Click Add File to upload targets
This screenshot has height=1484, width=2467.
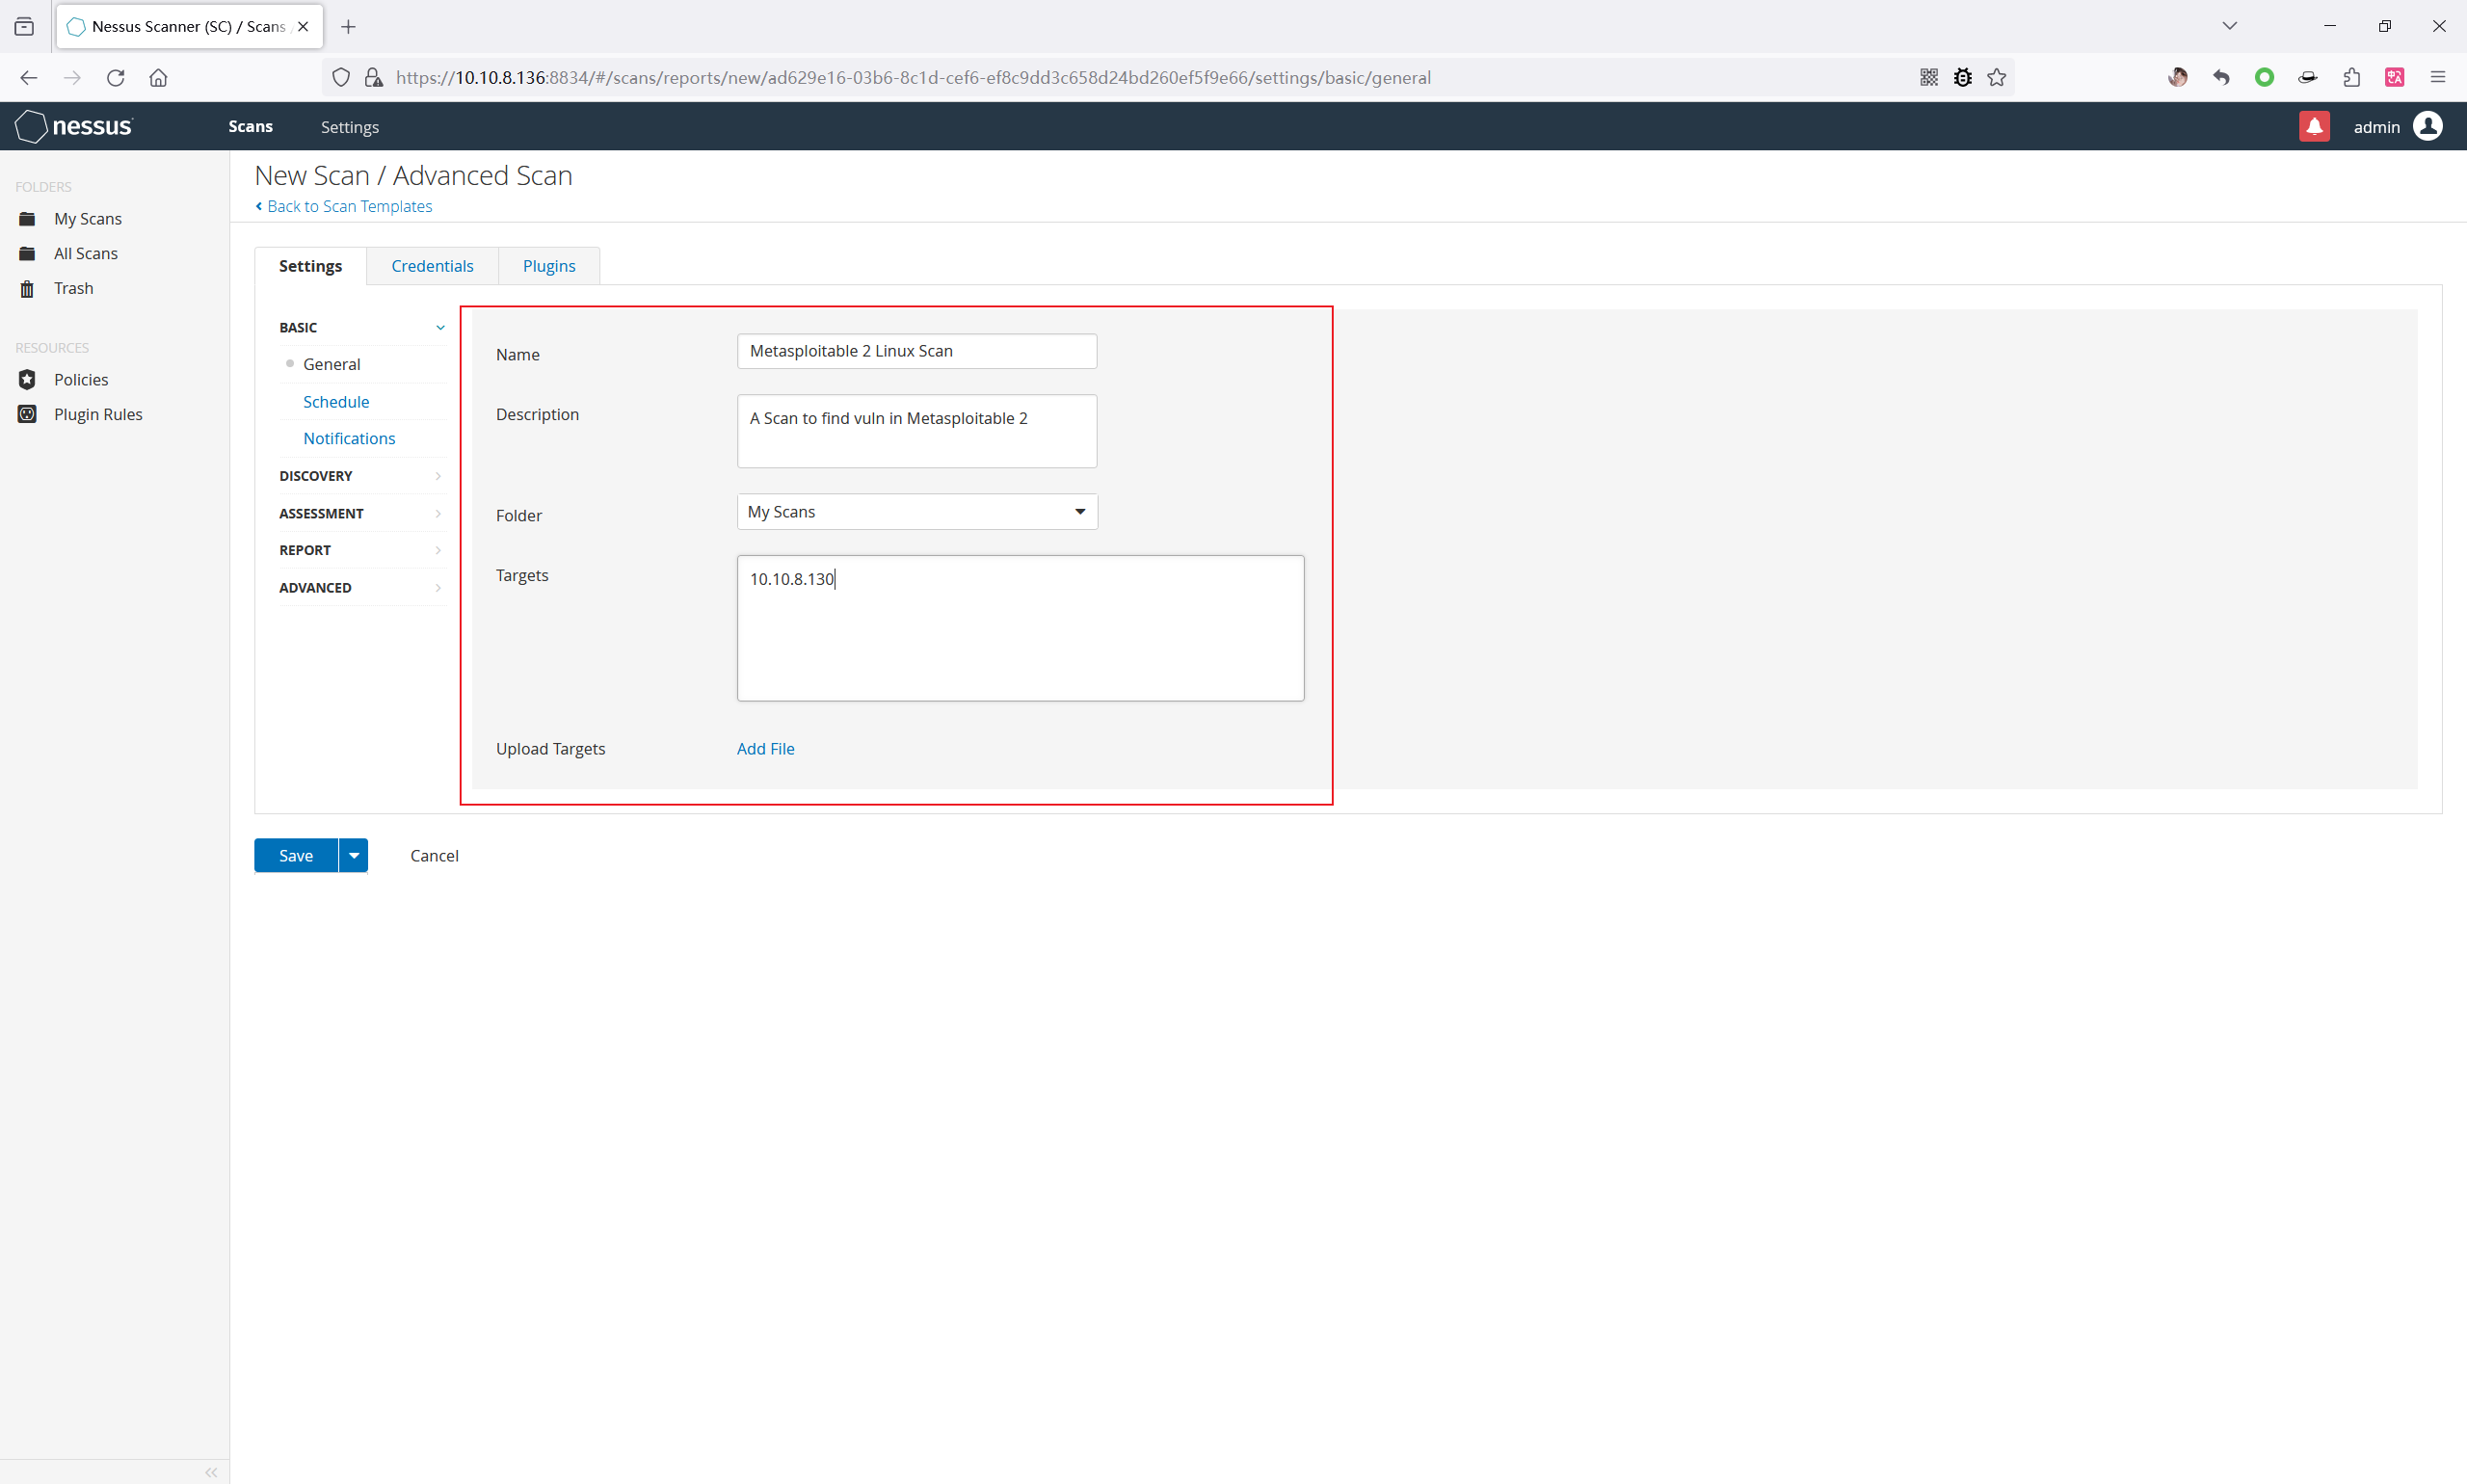pyautogui.click(x=766, y=749)
